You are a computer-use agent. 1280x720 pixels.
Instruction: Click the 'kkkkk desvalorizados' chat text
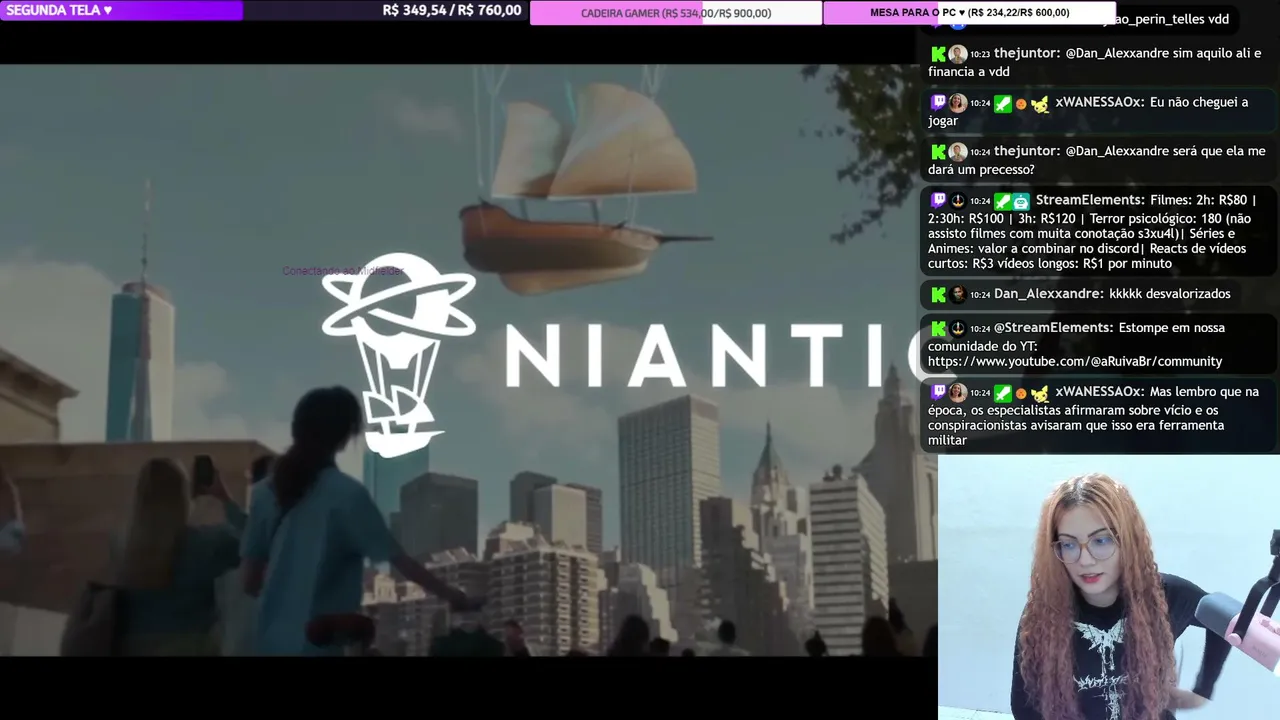(x=1170, y=294)
